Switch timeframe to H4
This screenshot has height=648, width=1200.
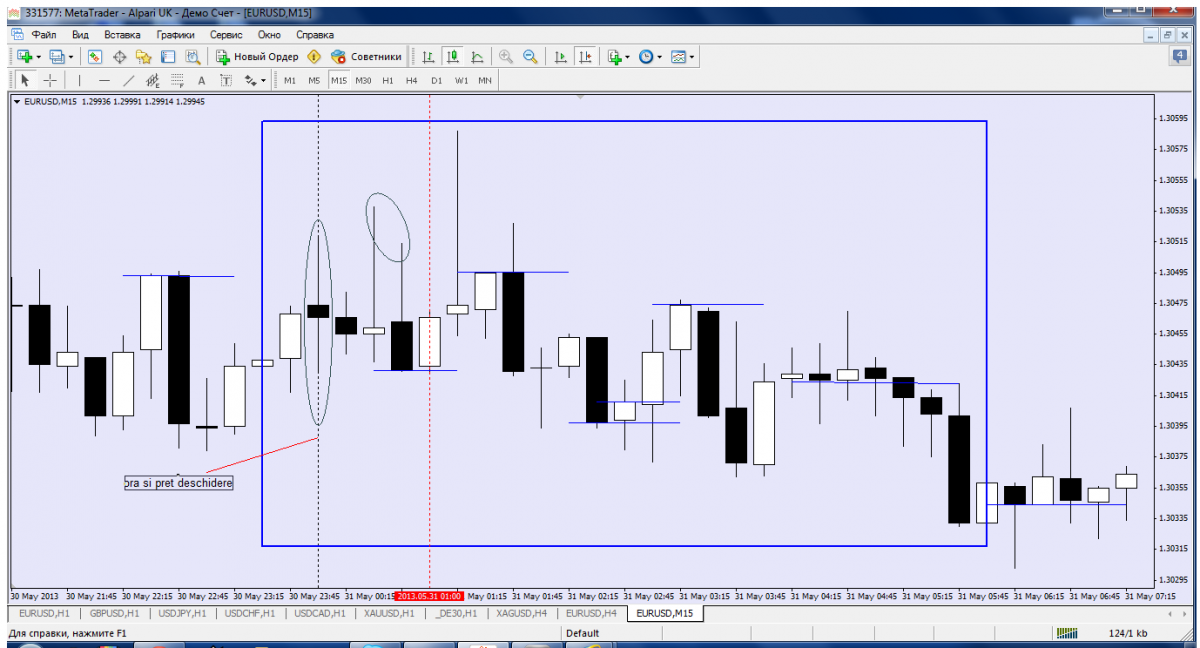click(411, 80)
